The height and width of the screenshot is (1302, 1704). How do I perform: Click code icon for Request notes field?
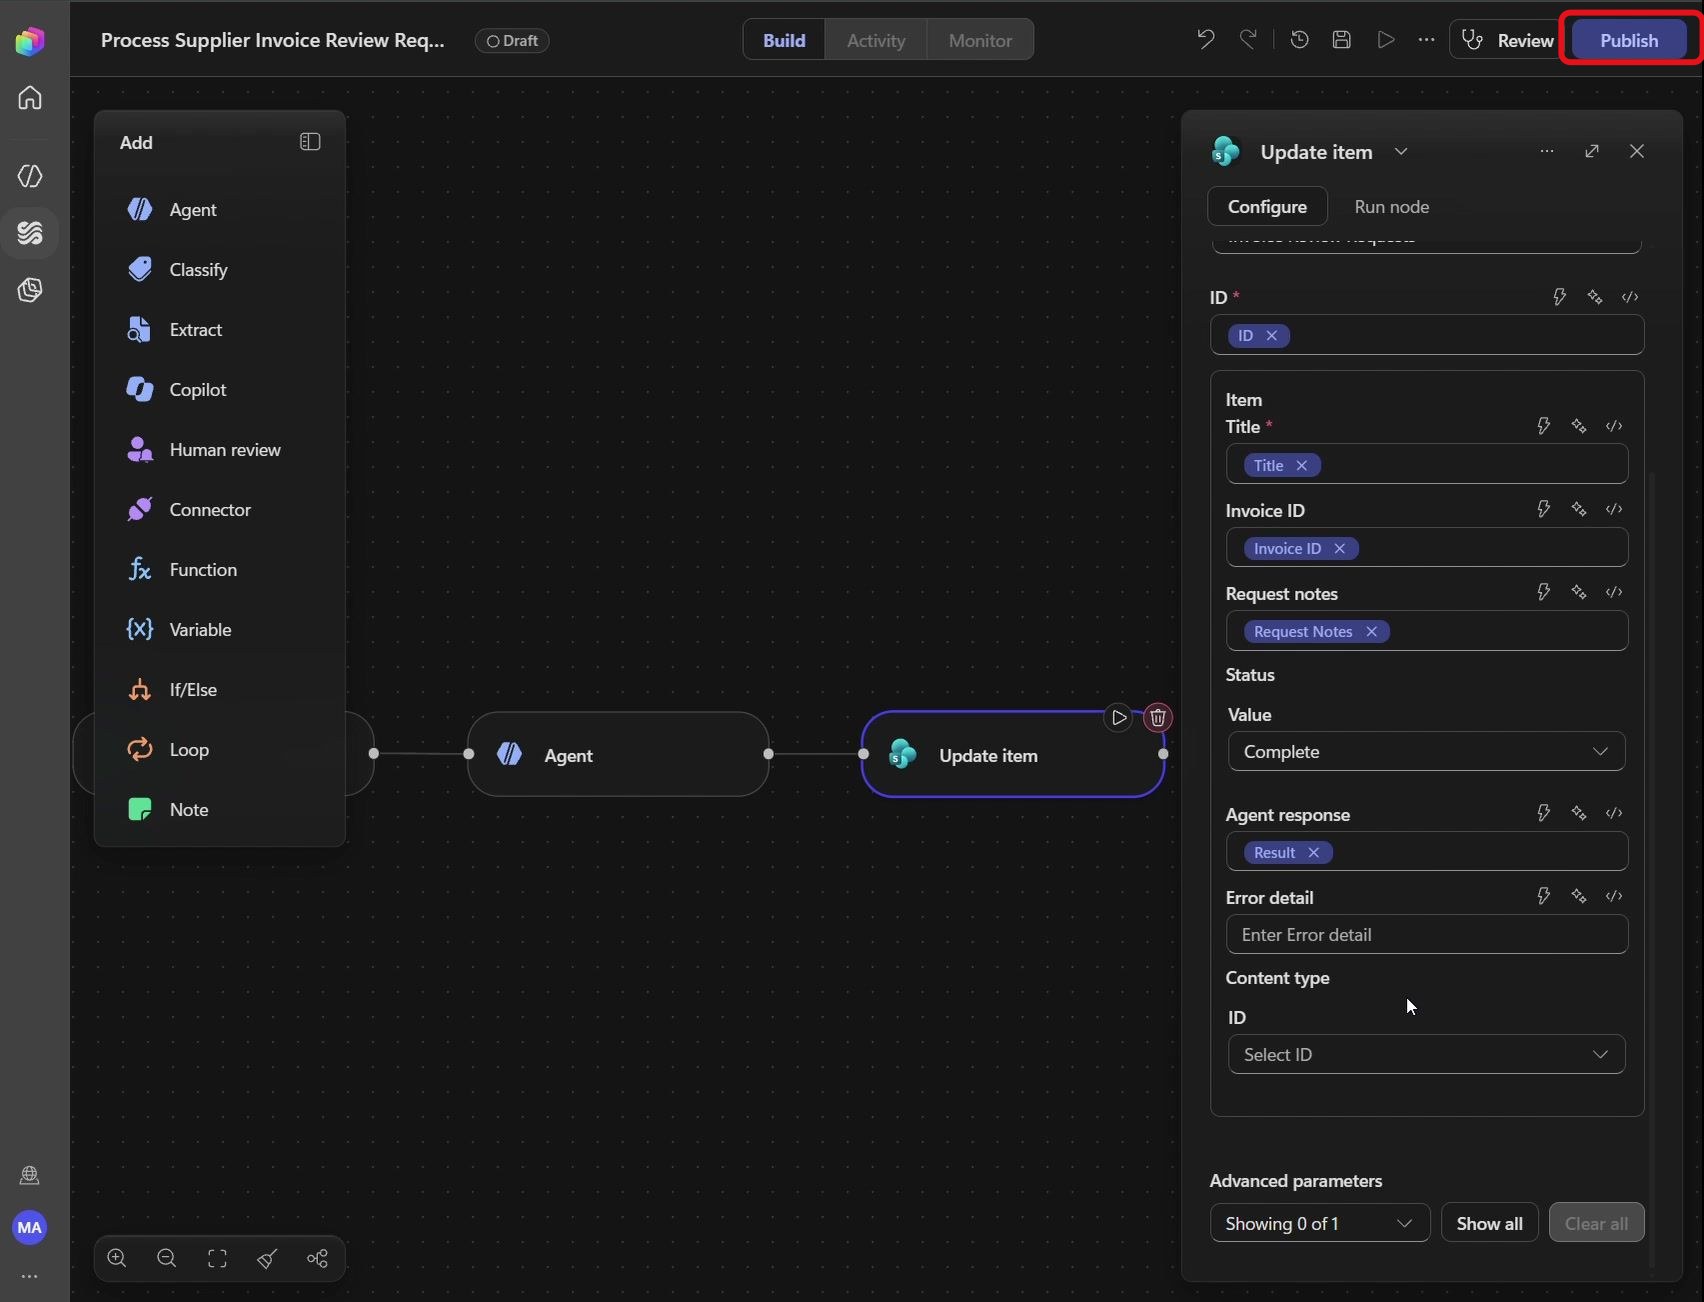tap(1614, 592)
